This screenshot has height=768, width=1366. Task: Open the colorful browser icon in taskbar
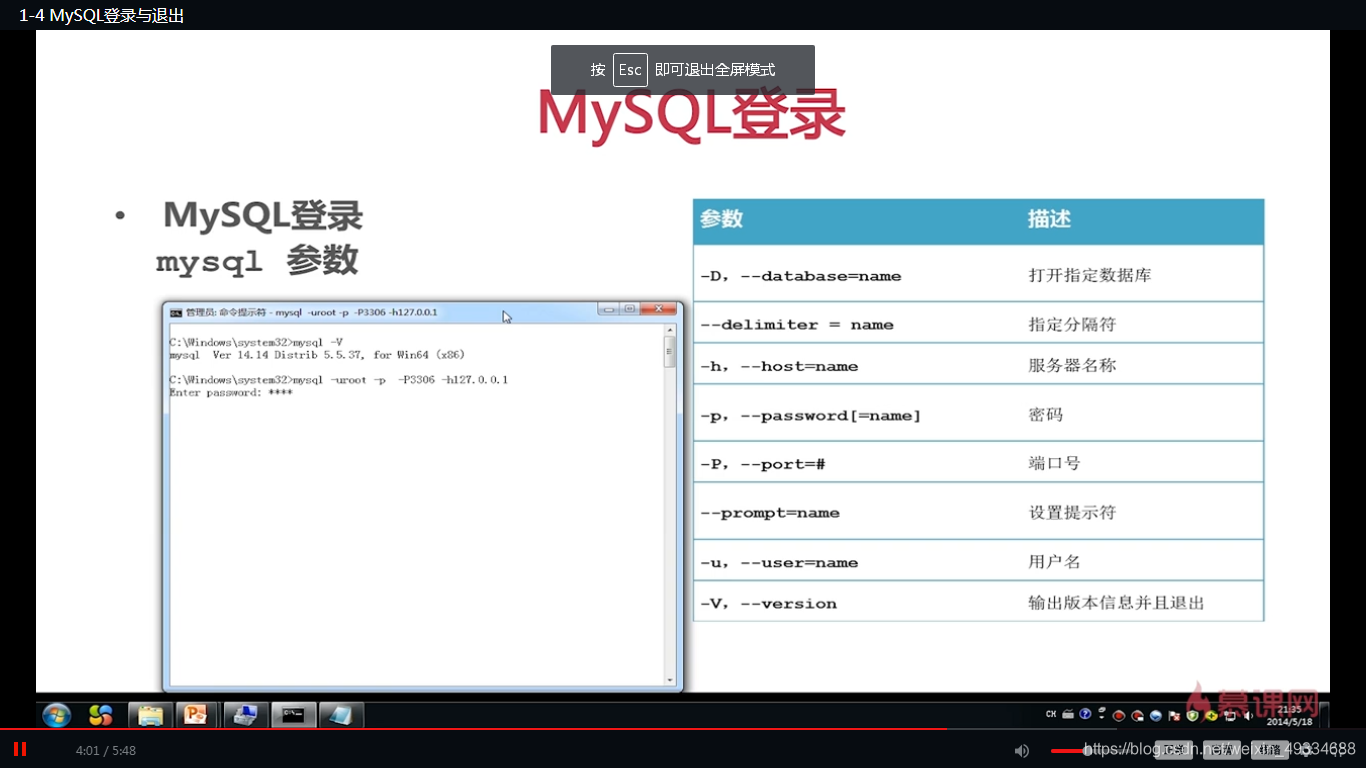click(101, 715)
